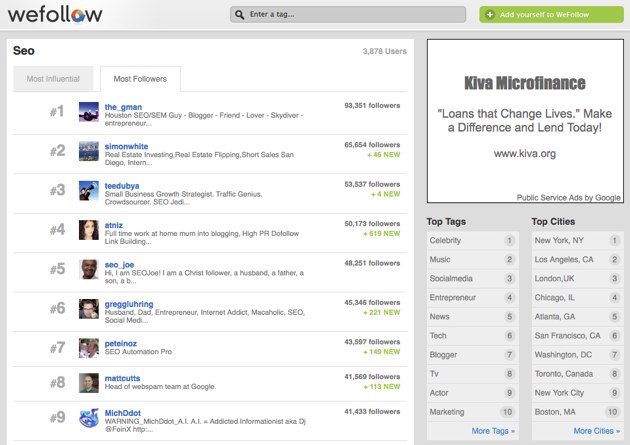Click +221 NEW indicator for greggluhring
This screenshot has width=630, height=445.
pos(381,312)
